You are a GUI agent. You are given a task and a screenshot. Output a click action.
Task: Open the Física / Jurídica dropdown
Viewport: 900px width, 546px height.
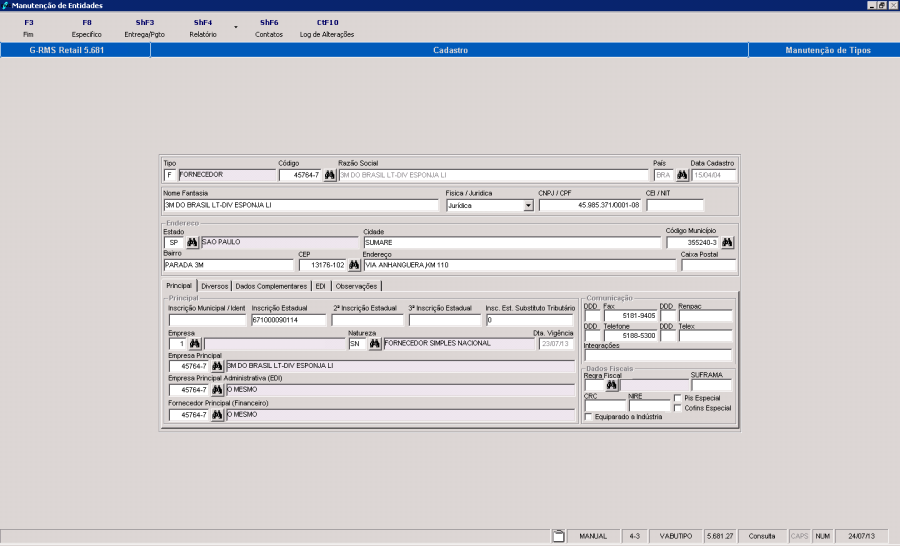point(529,206)
